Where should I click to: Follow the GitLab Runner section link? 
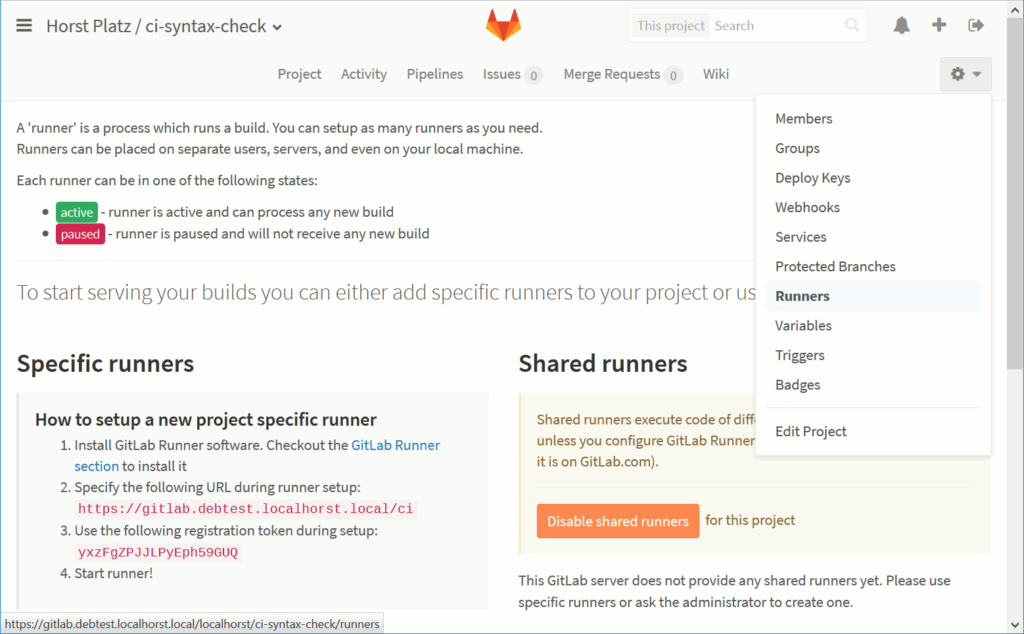pyautogui.click(x=395, y=445)
